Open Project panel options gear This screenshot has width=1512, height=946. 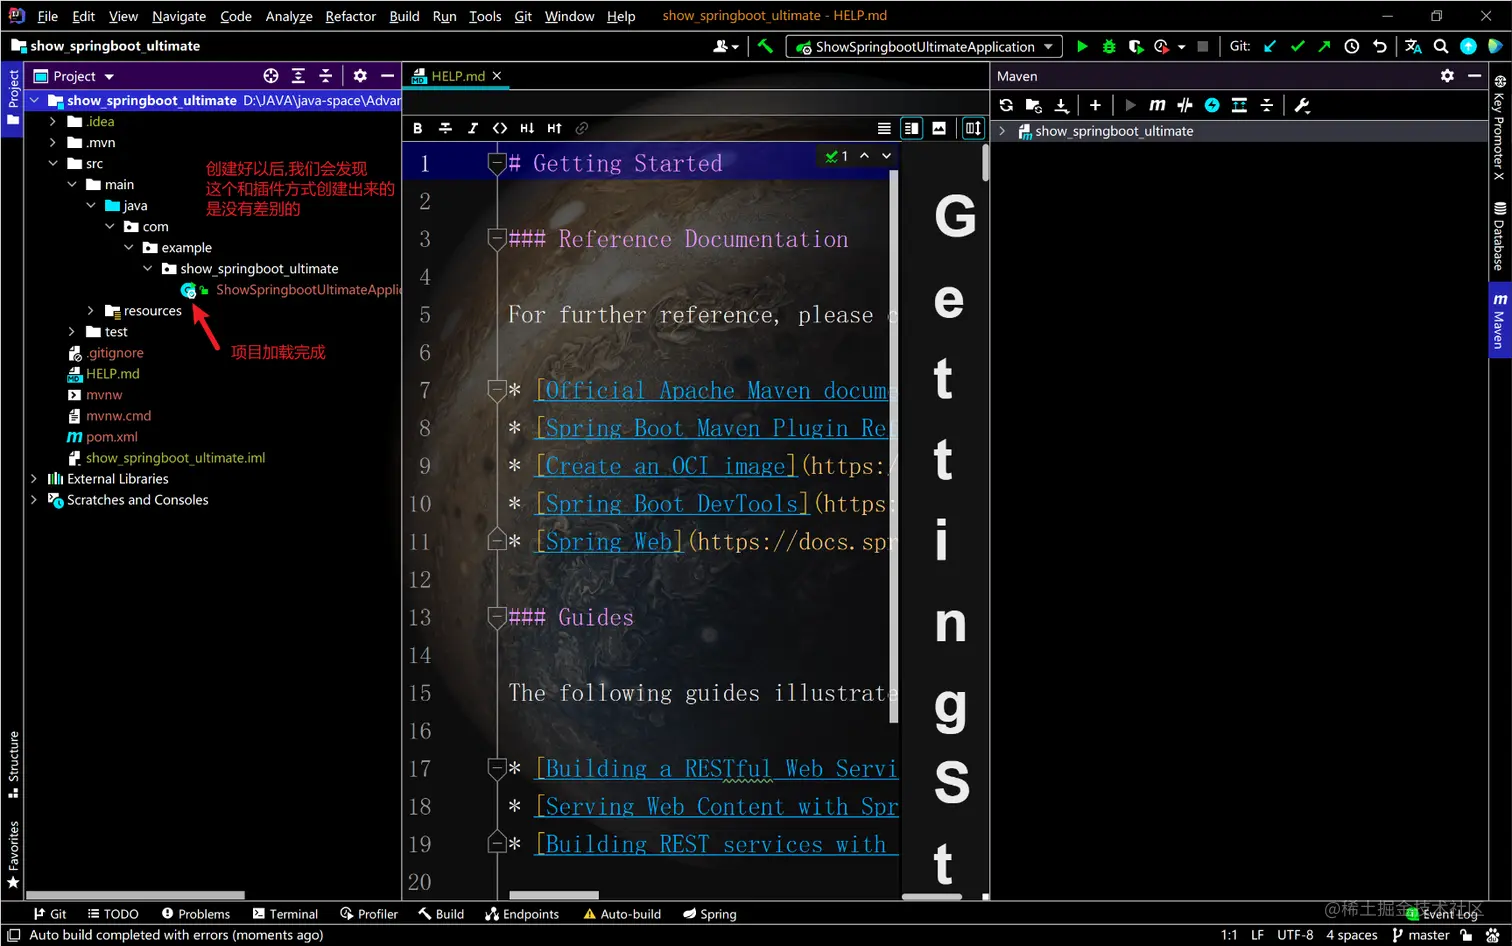(360, 76)
